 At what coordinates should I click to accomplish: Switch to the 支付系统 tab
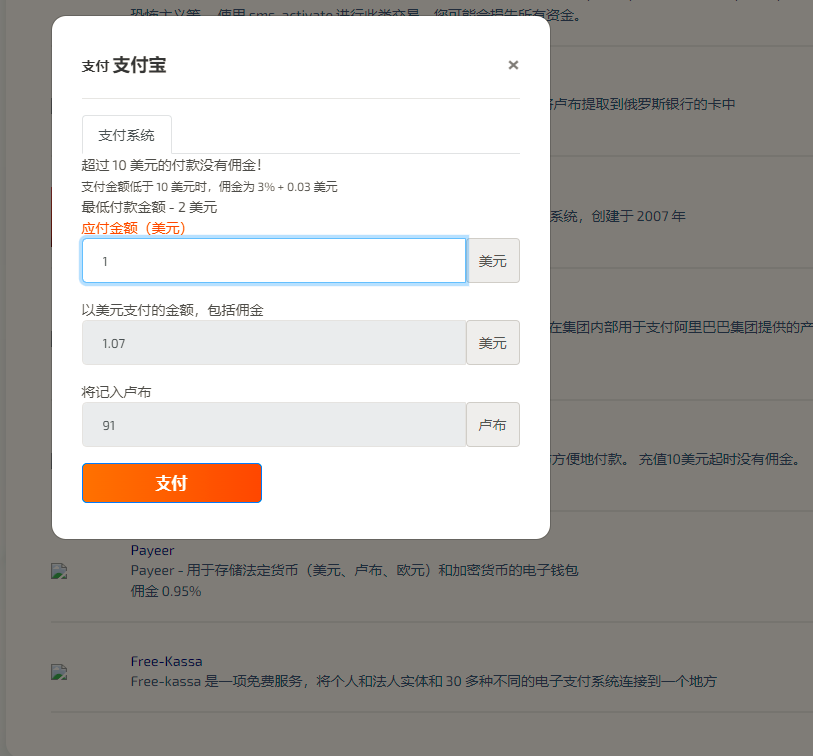tap(126, 134)
